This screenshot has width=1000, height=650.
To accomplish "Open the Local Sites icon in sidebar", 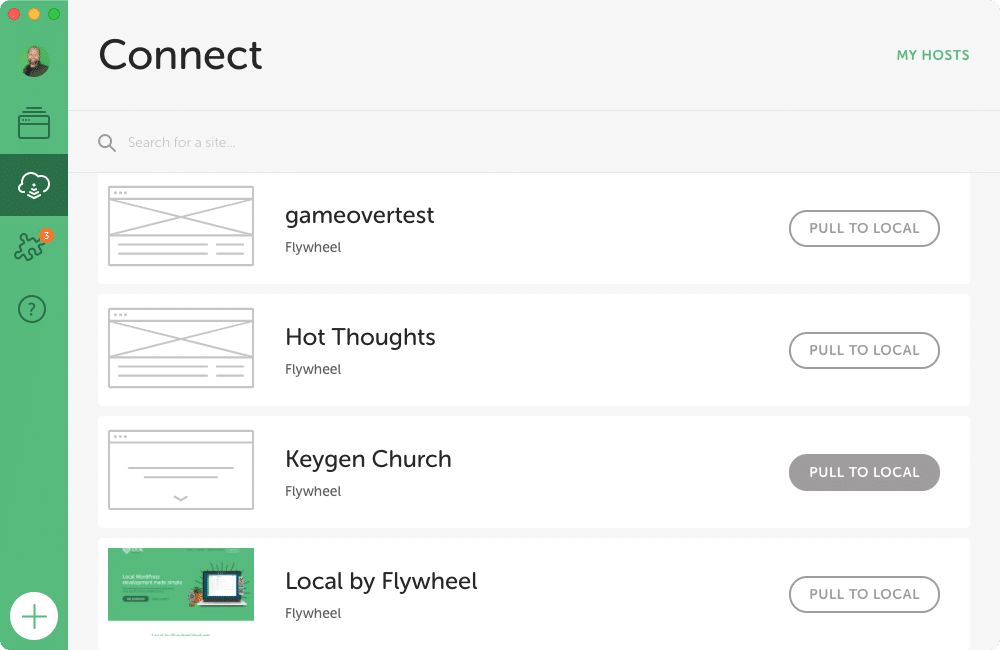I will [x=34, y=123].
